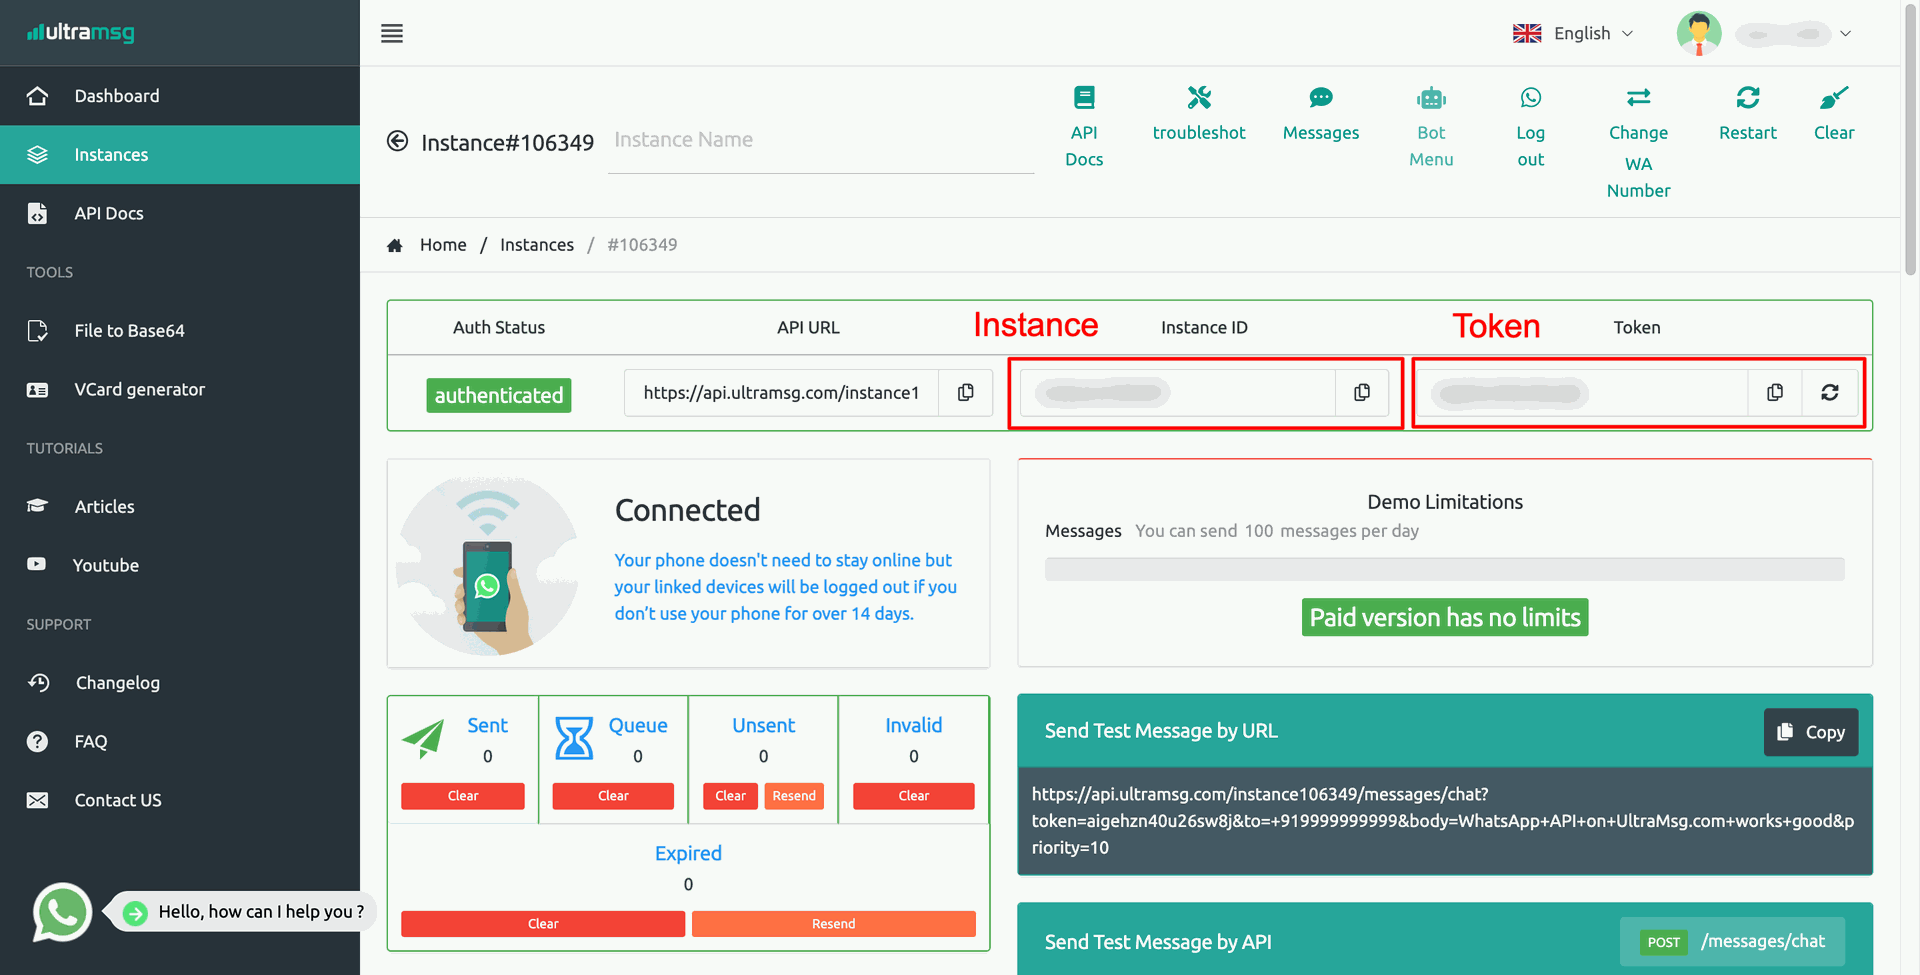This screenshot has width=1920, height=975.
Task: Click the troubleshoot tools icon
Action: tap(1199, 98)
